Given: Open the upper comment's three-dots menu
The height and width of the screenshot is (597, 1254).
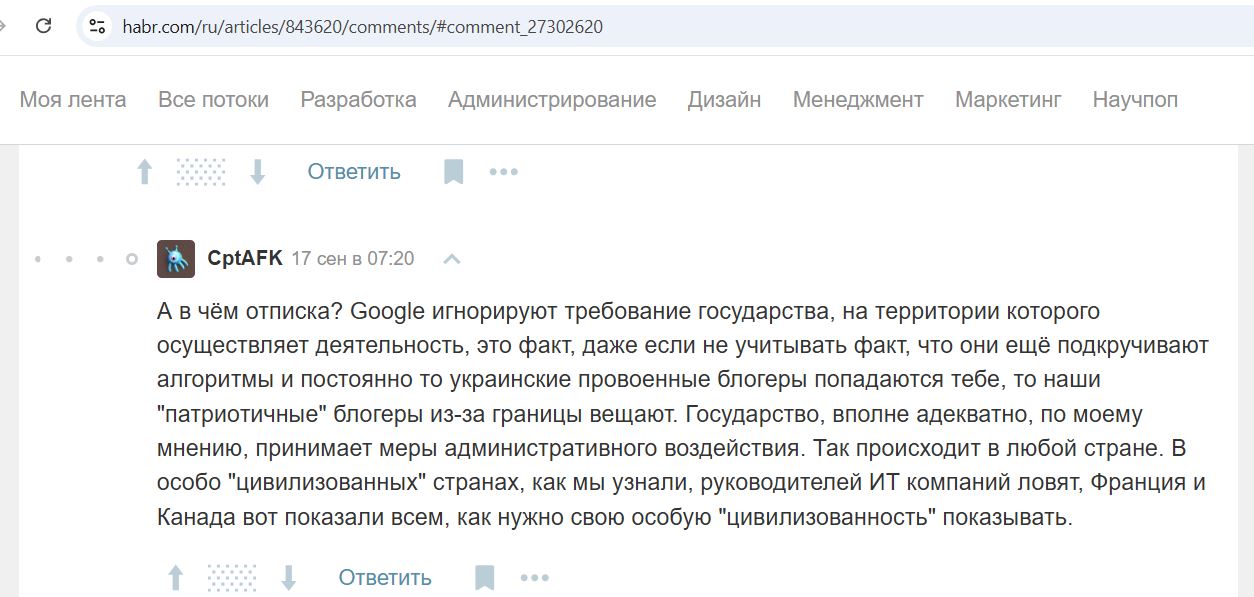Looking at the screenshot, I should 504,172.
